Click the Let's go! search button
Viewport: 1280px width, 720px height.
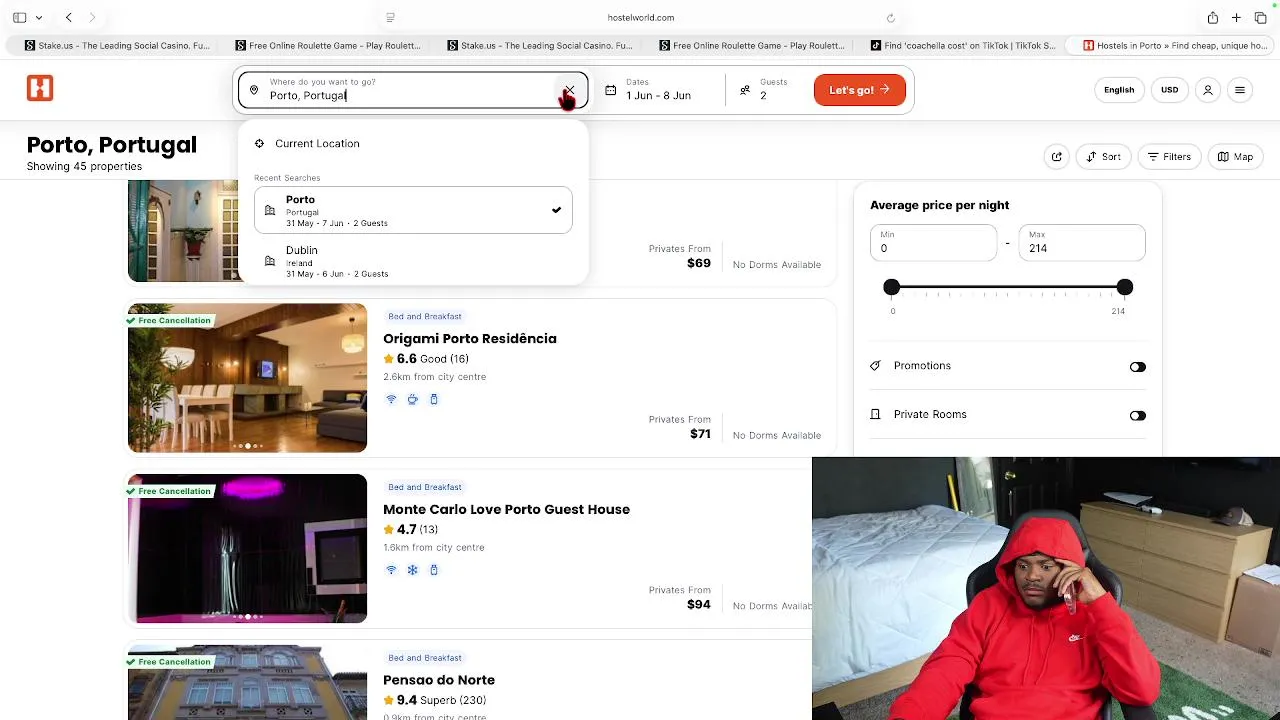click(860, 90)
